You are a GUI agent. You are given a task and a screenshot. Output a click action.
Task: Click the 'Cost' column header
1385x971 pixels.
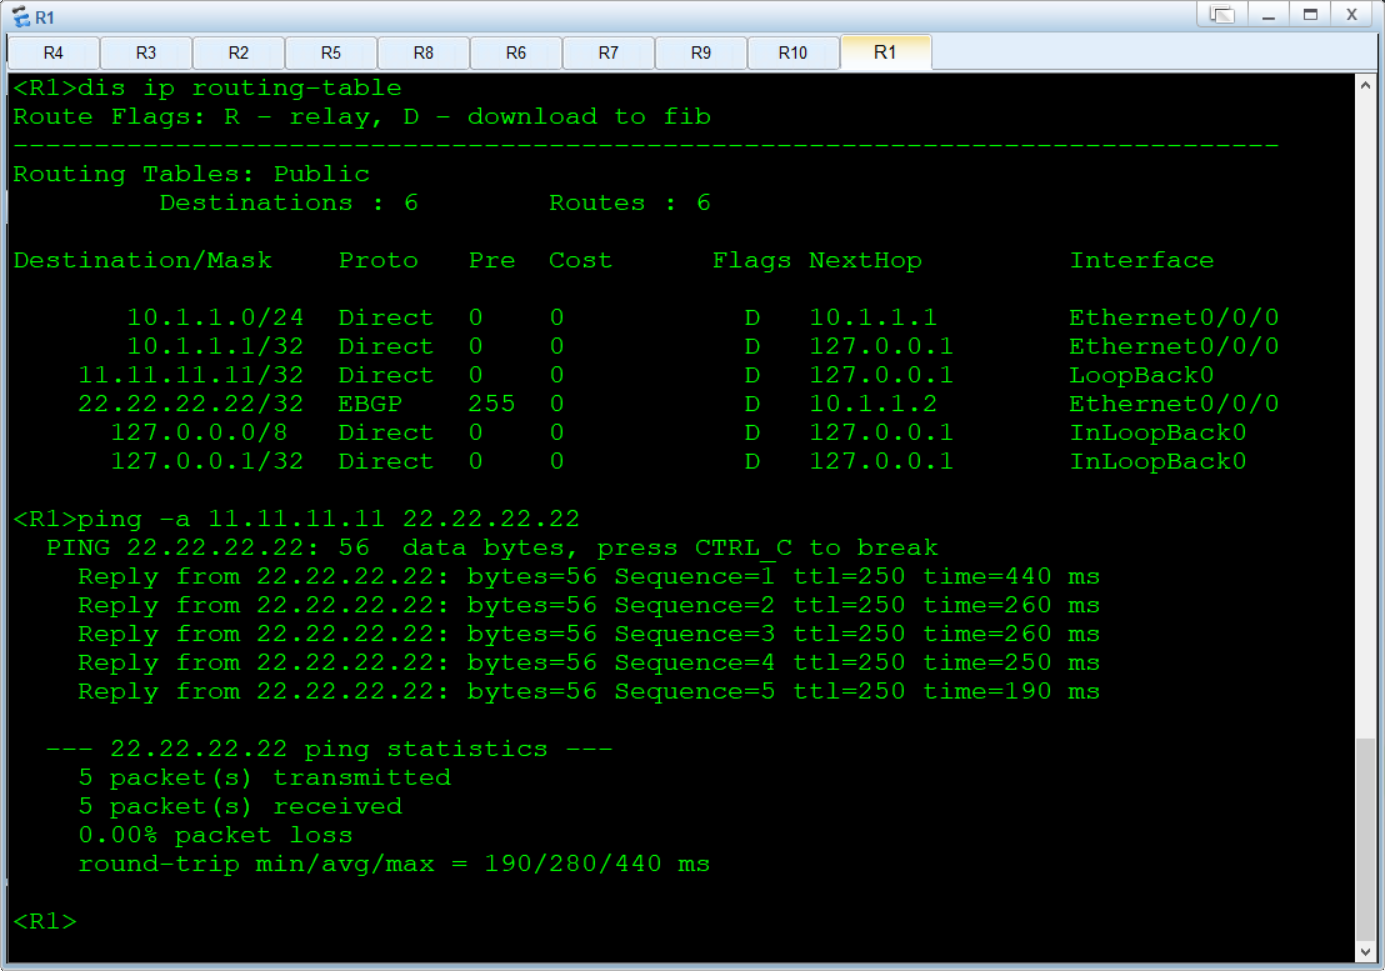tap(580, 261)
